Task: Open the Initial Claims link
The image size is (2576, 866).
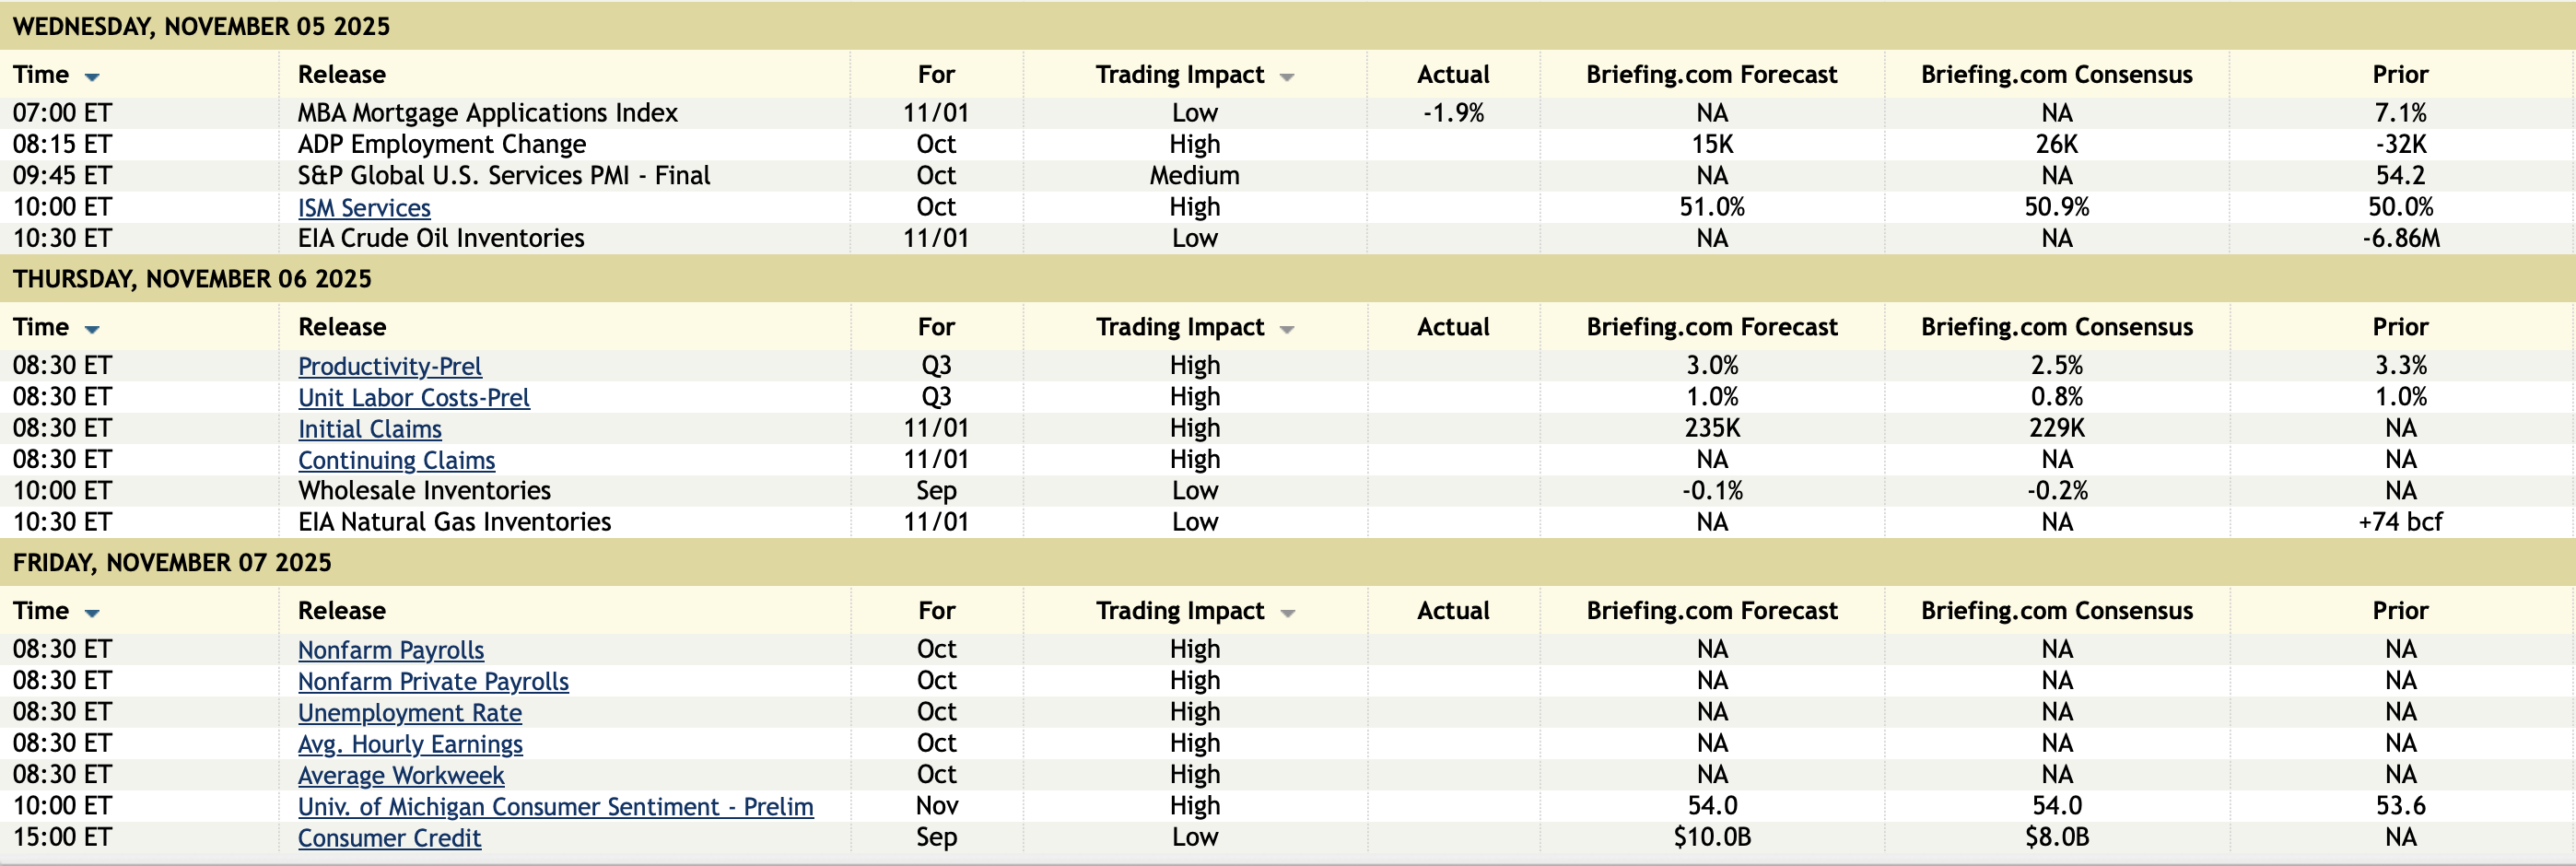Action: [369, 429]
